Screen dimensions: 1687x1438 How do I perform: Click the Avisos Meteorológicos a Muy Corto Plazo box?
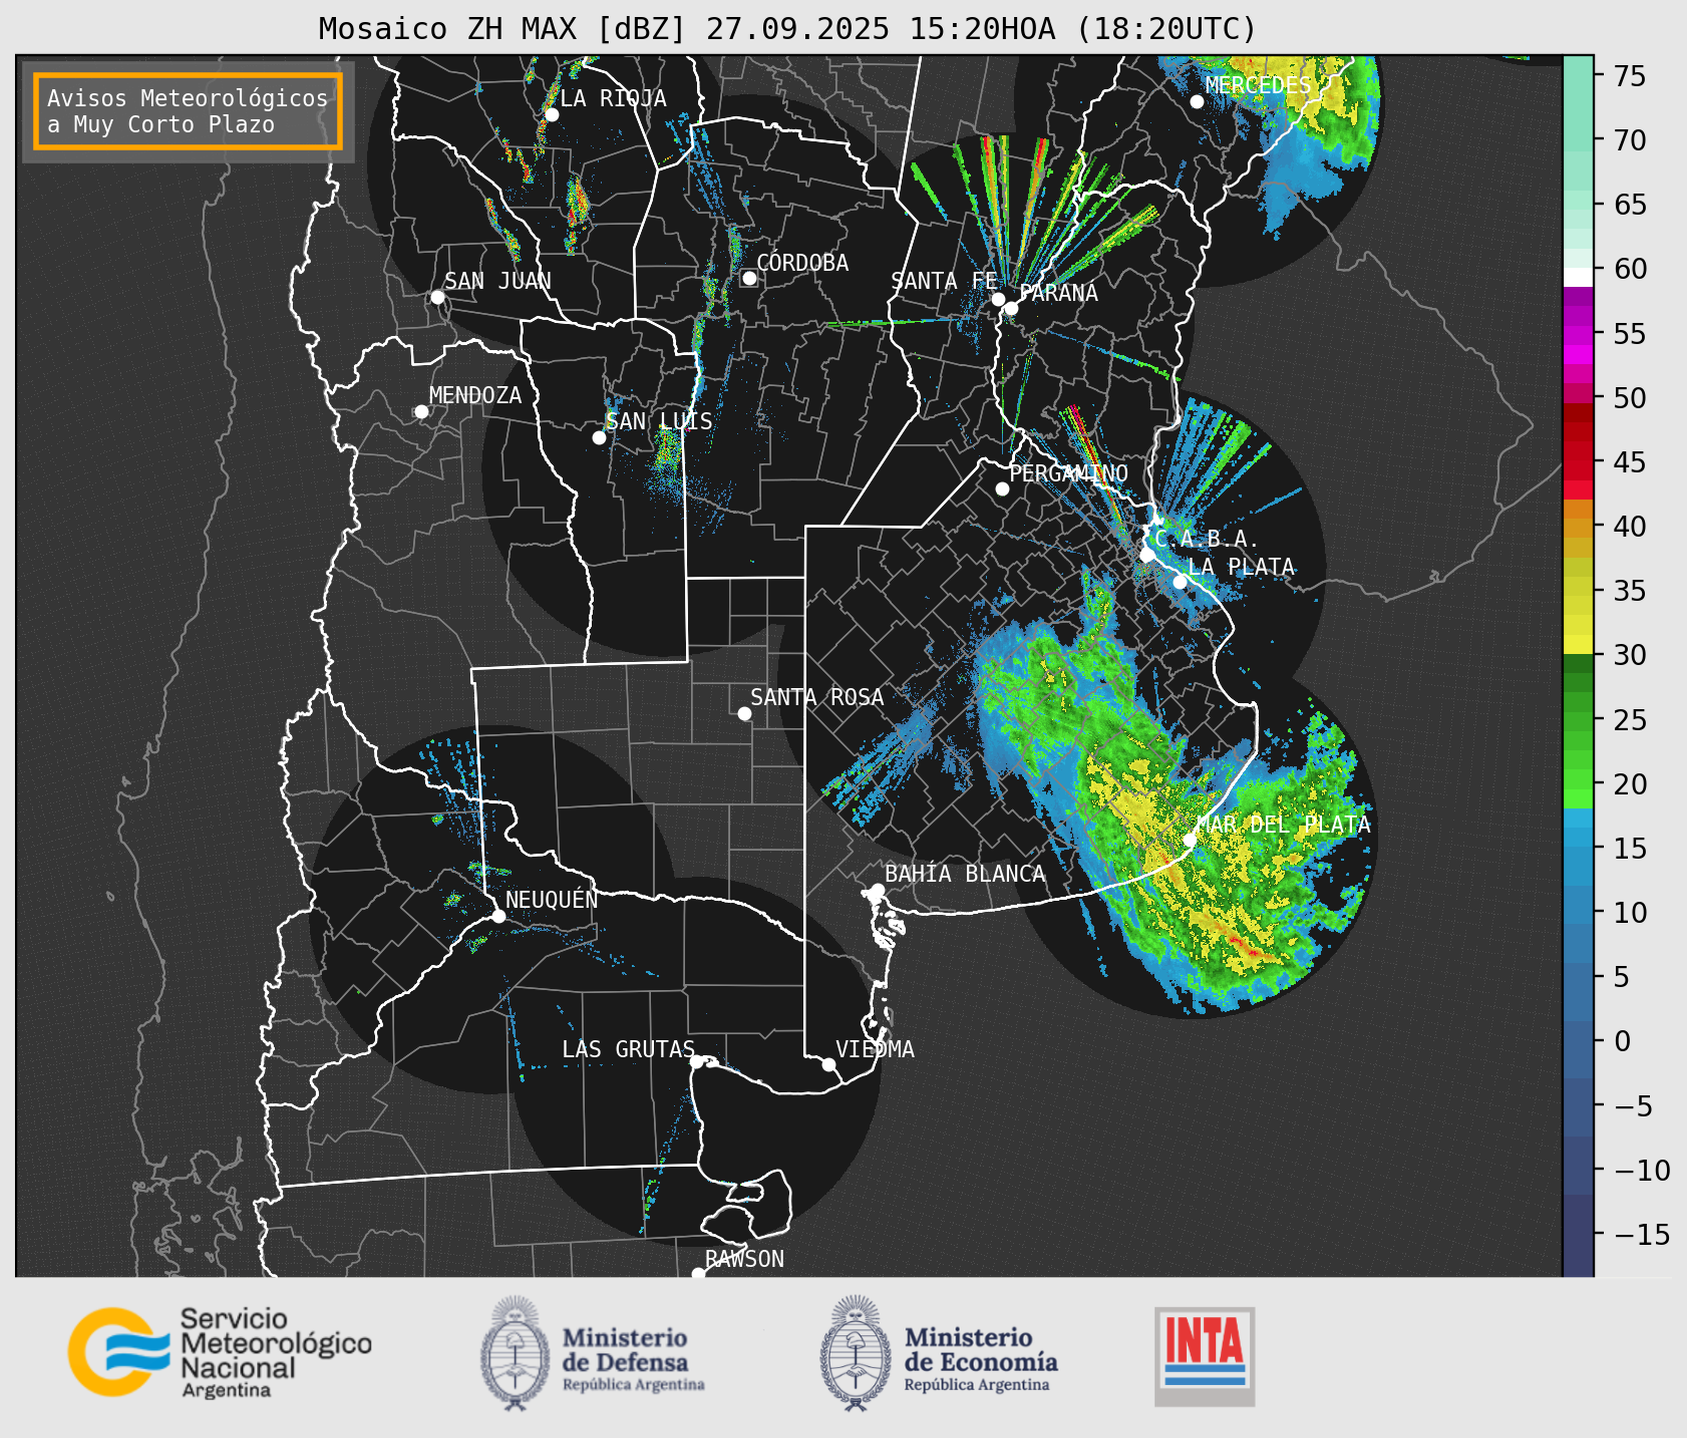click(188, 111)
